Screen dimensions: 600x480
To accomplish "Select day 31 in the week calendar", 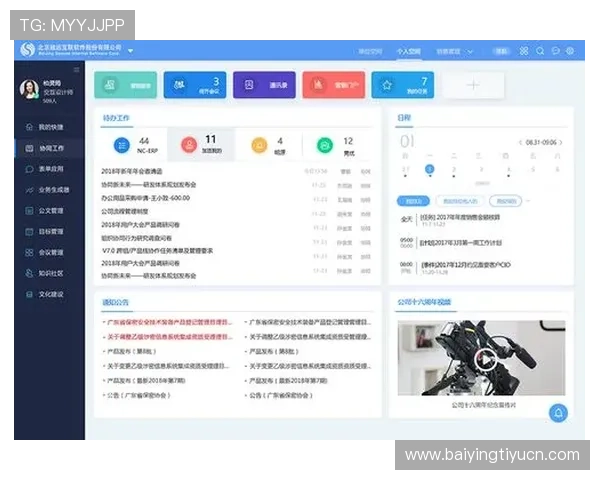I will coord(406,170).
